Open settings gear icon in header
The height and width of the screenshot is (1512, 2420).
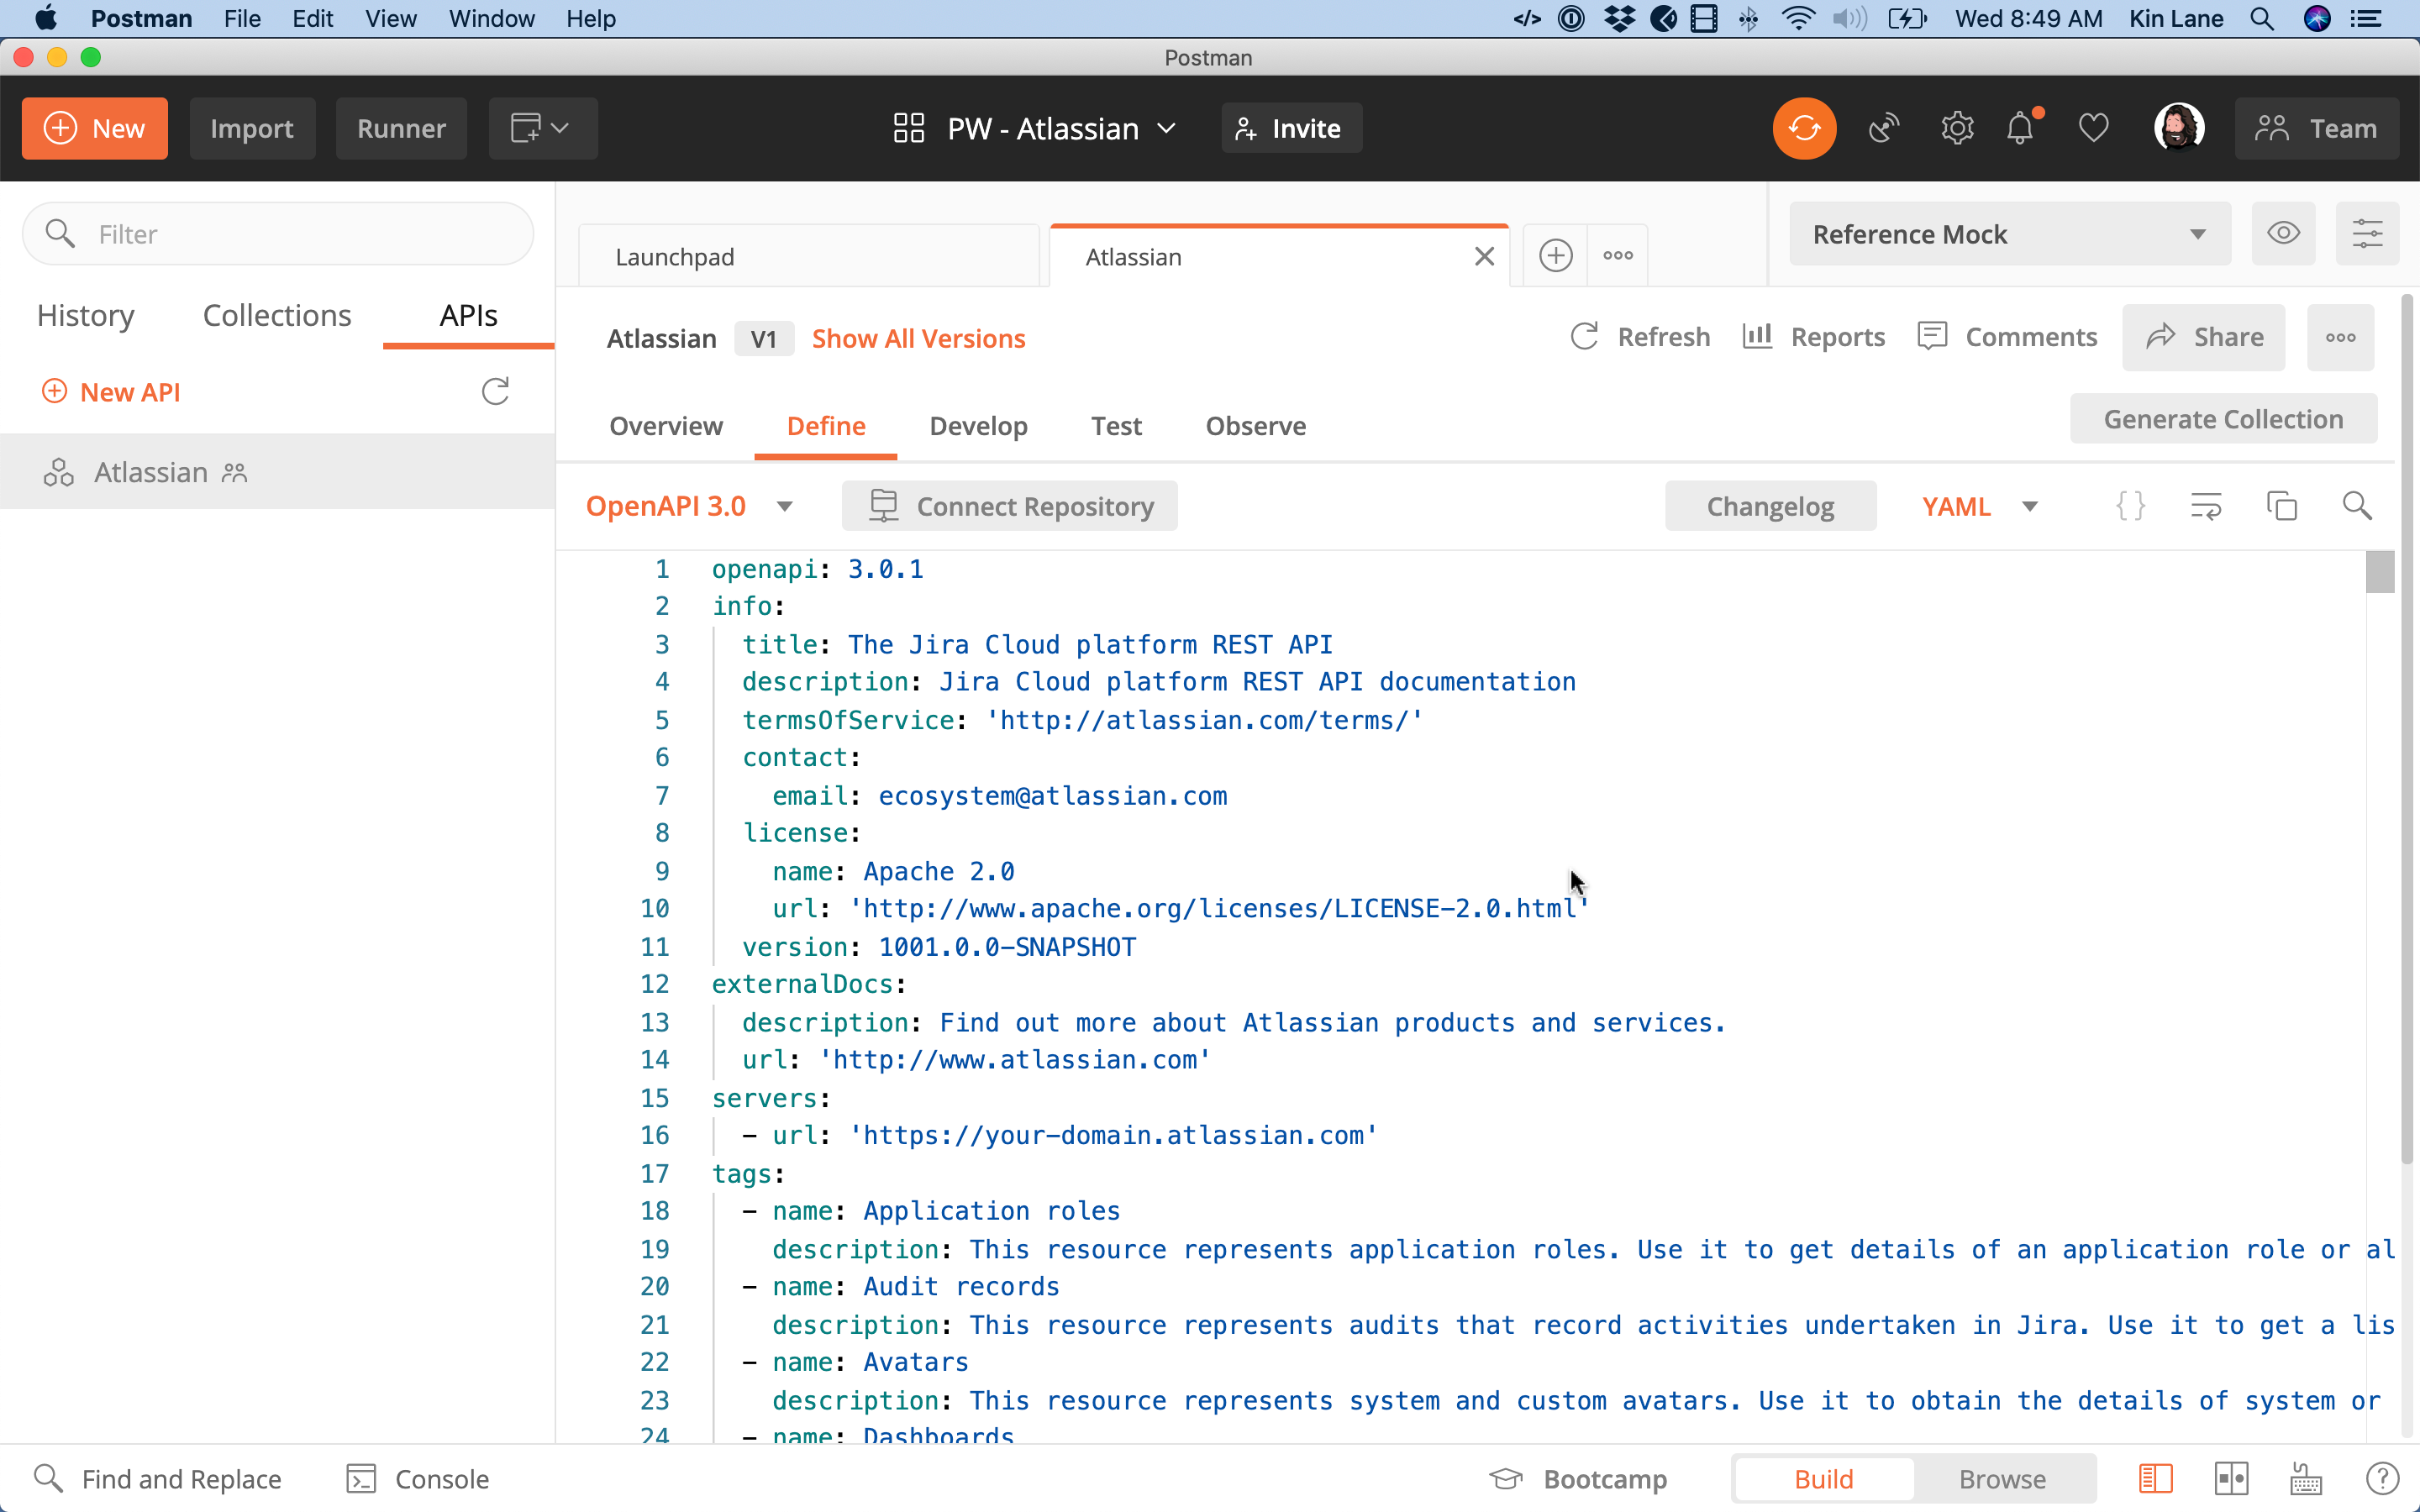1957,128
